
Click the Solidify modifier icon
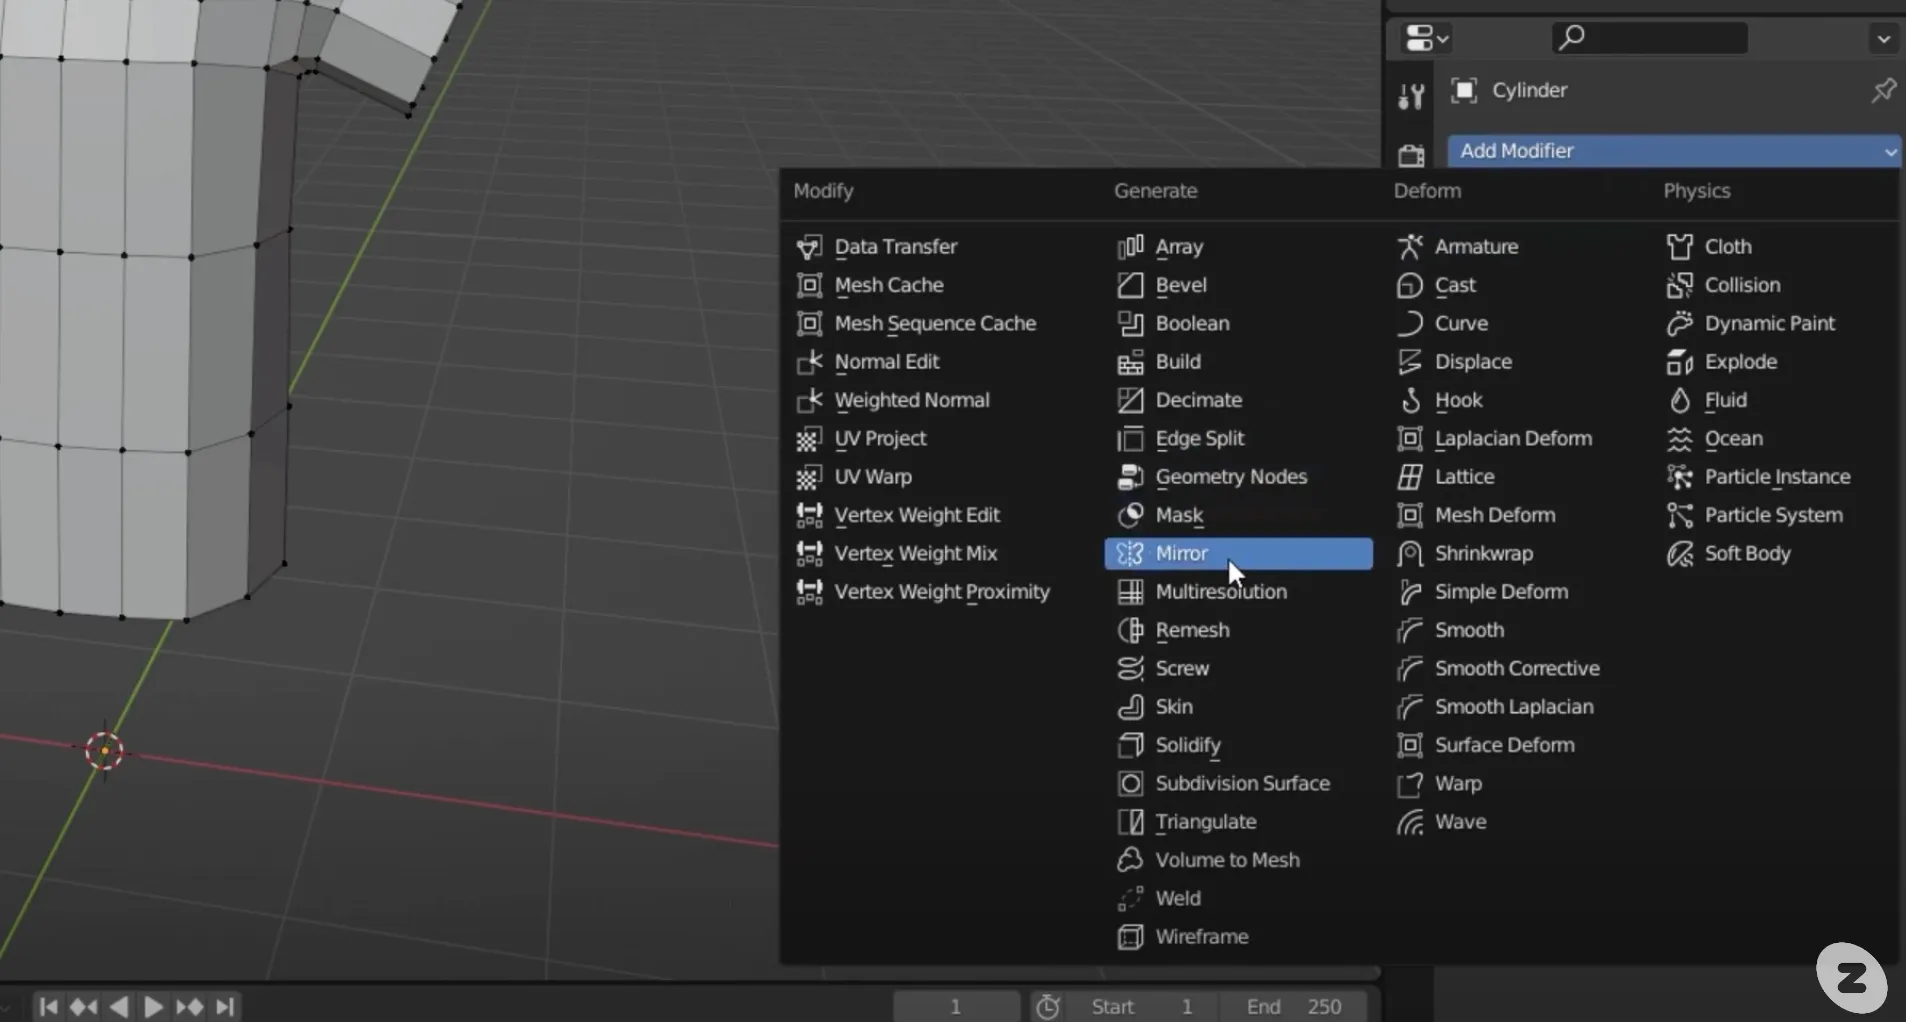tap(1130, 746)
